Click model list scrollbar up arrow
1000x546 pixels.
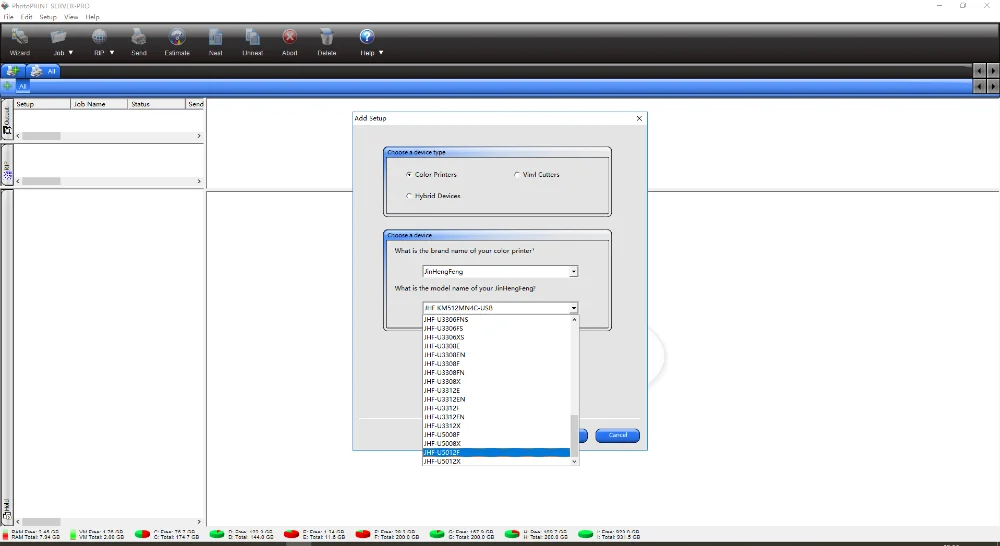(575, 320)
